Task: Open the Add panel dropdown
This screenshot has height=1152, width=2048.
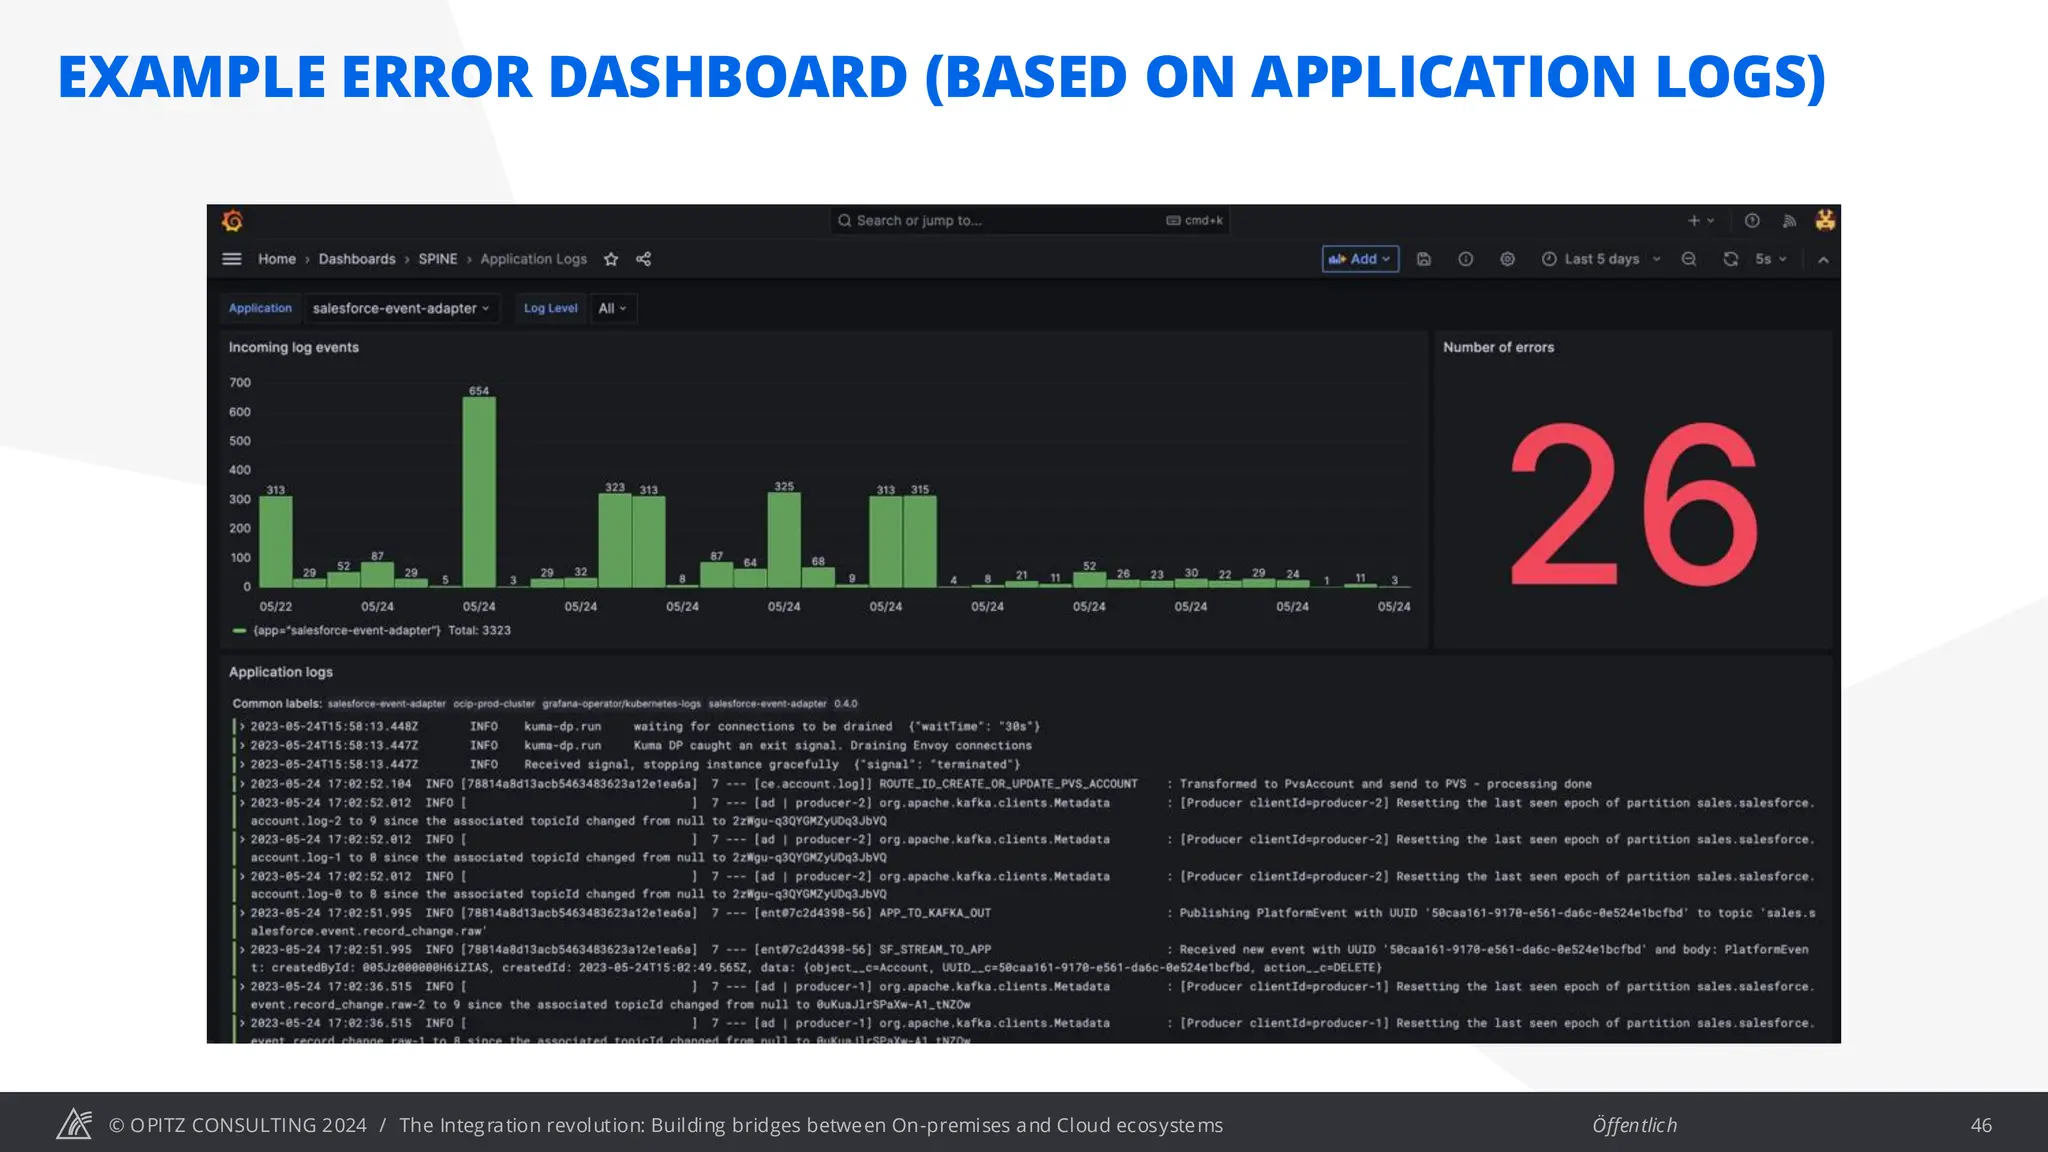Action: [1360, 259]
